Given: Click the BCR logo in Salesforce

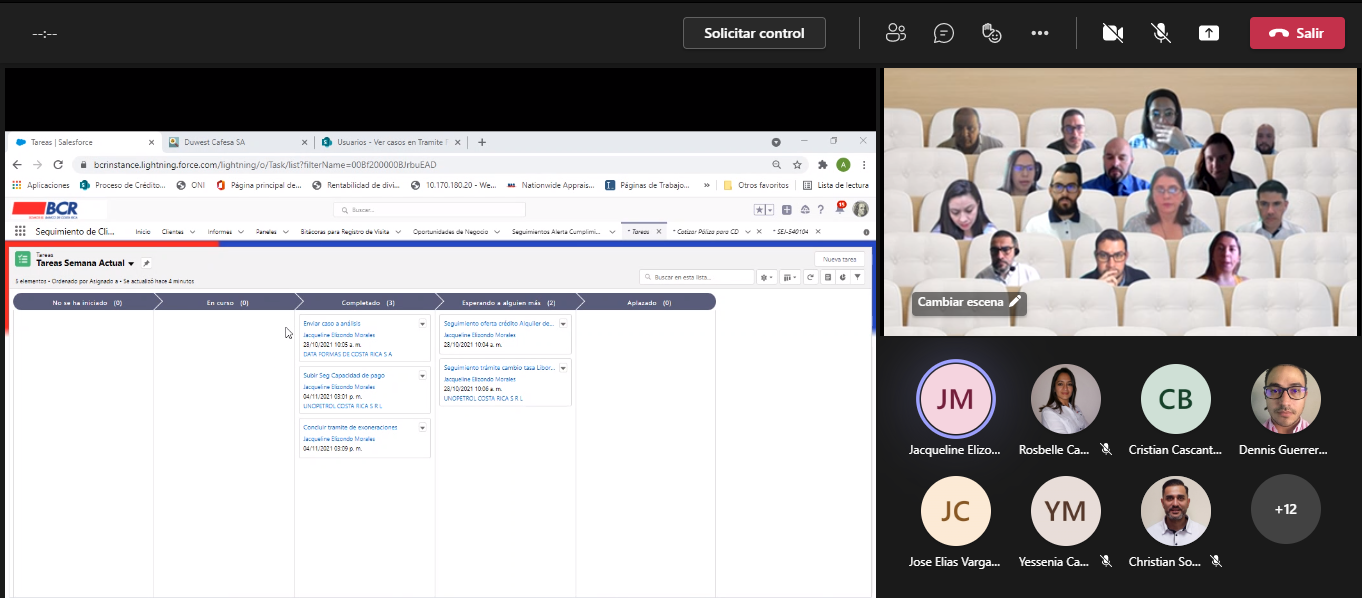Looking at the screenshot, I should 45,209.
